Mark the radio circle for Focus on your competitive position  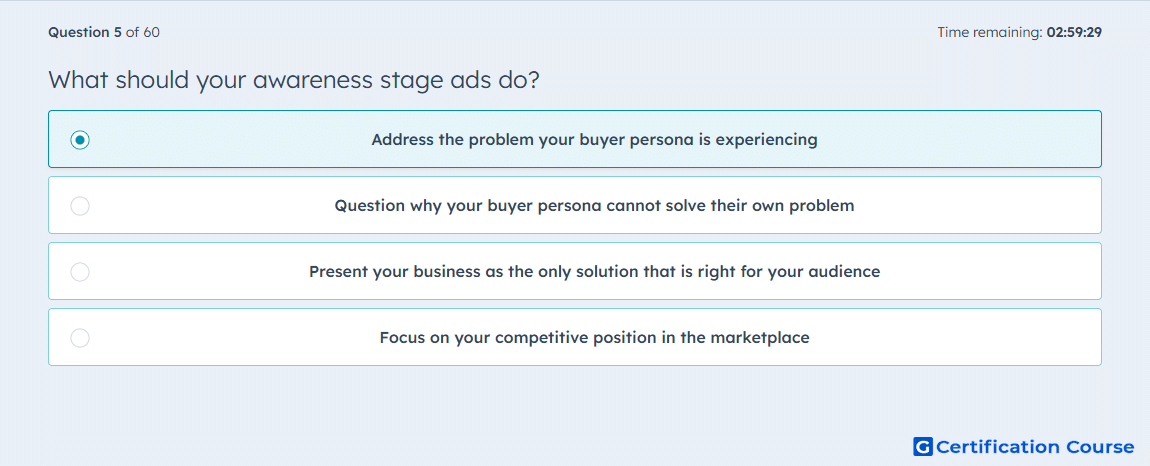80,338
